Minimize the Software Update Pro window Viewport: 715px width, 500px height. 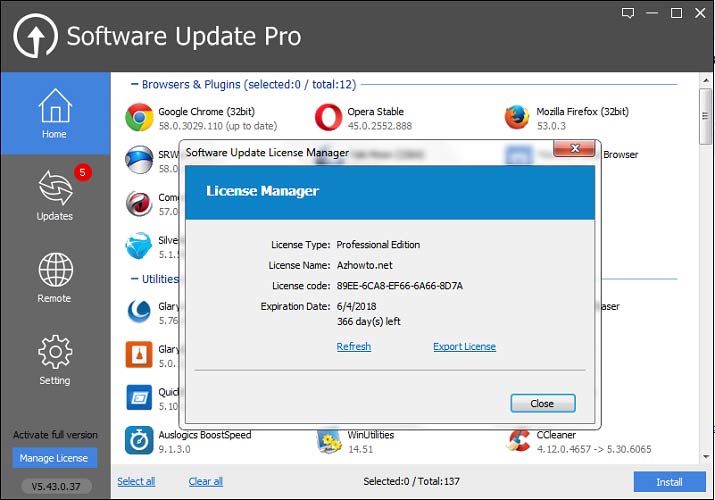click(652, 13)
